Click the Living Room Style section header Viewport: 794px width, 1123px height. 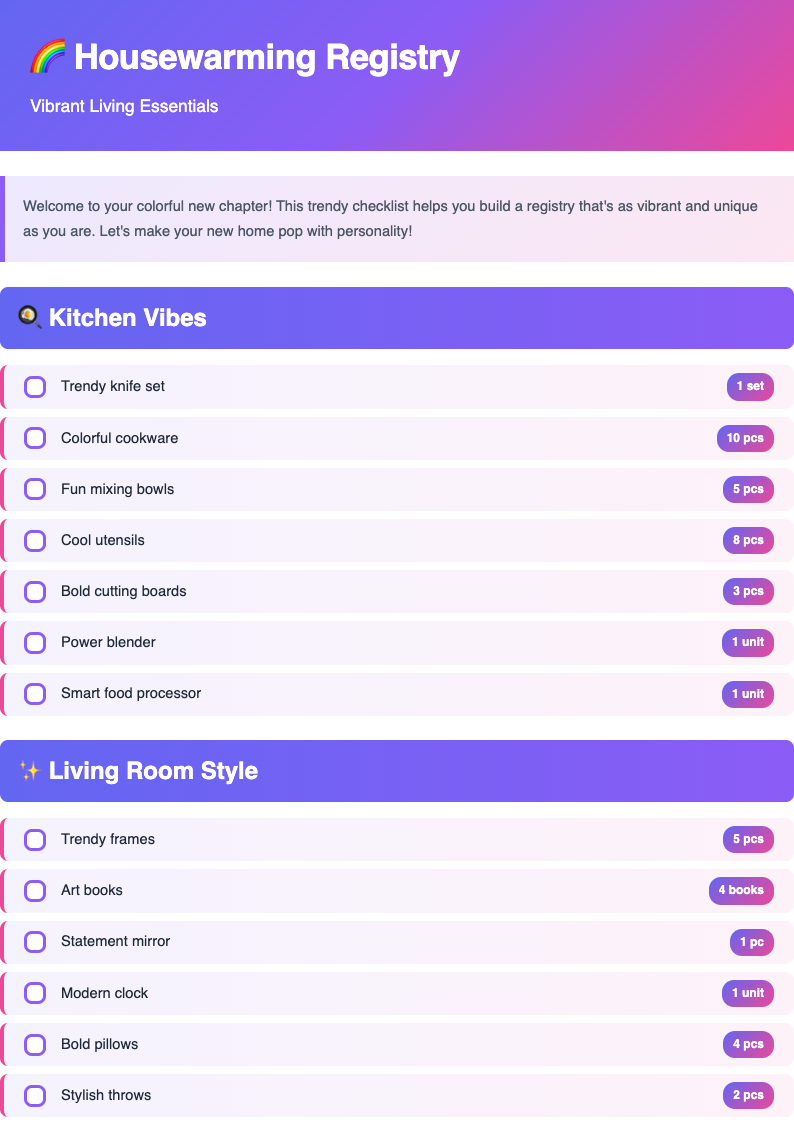[x=397, y=771]
